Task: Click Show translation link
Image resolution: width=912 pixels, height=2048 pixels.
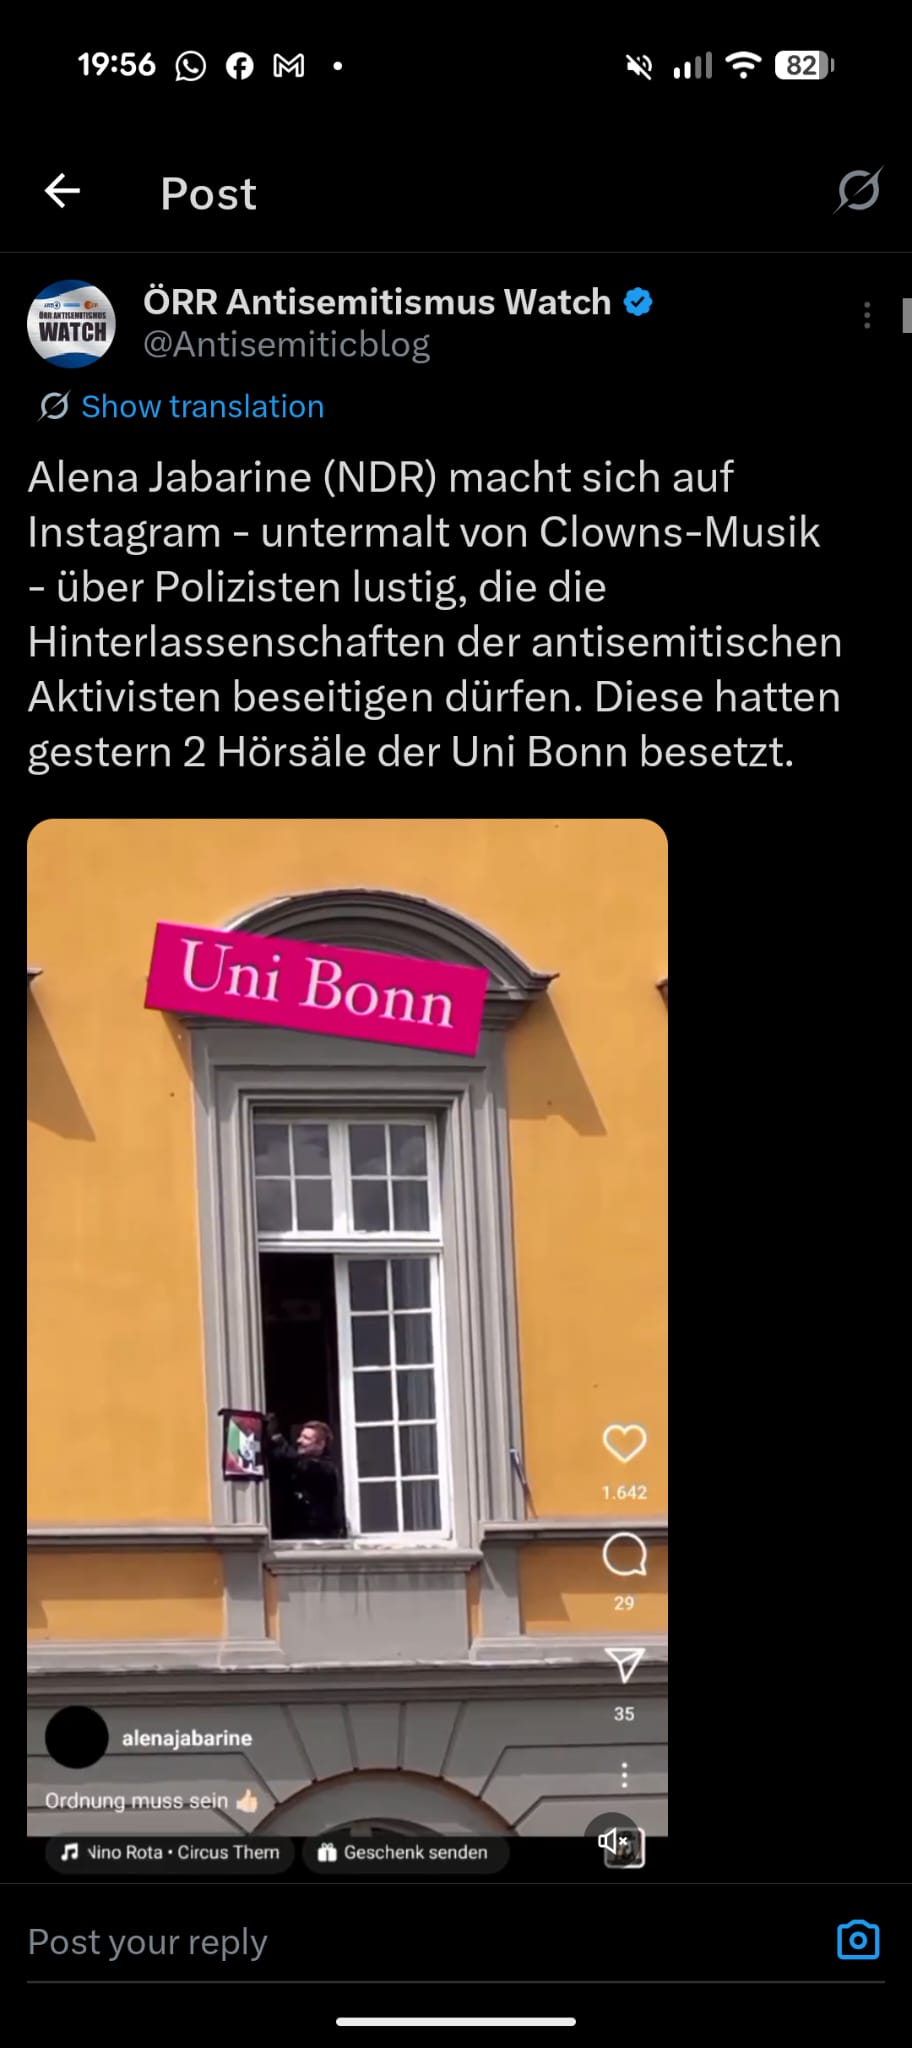Action: tap(202, 407)
